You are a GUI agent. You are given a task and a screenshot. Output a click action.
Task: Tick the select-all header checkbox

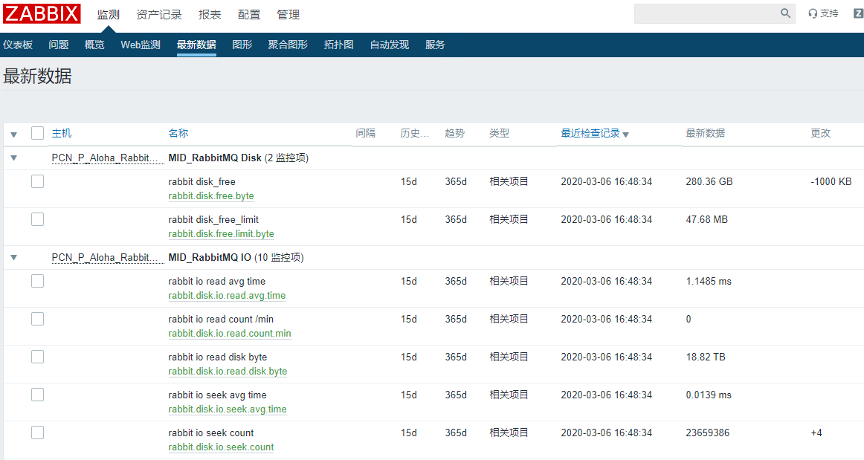pos(37,133)
